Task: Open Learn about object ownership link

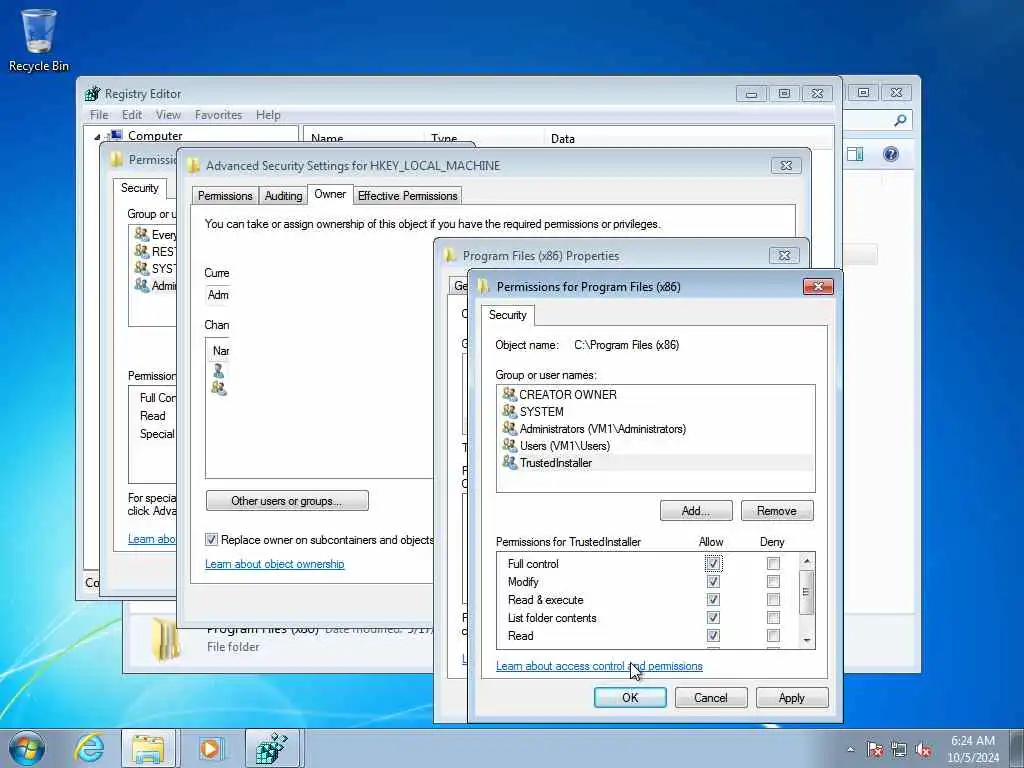Action: coord(274,564)
